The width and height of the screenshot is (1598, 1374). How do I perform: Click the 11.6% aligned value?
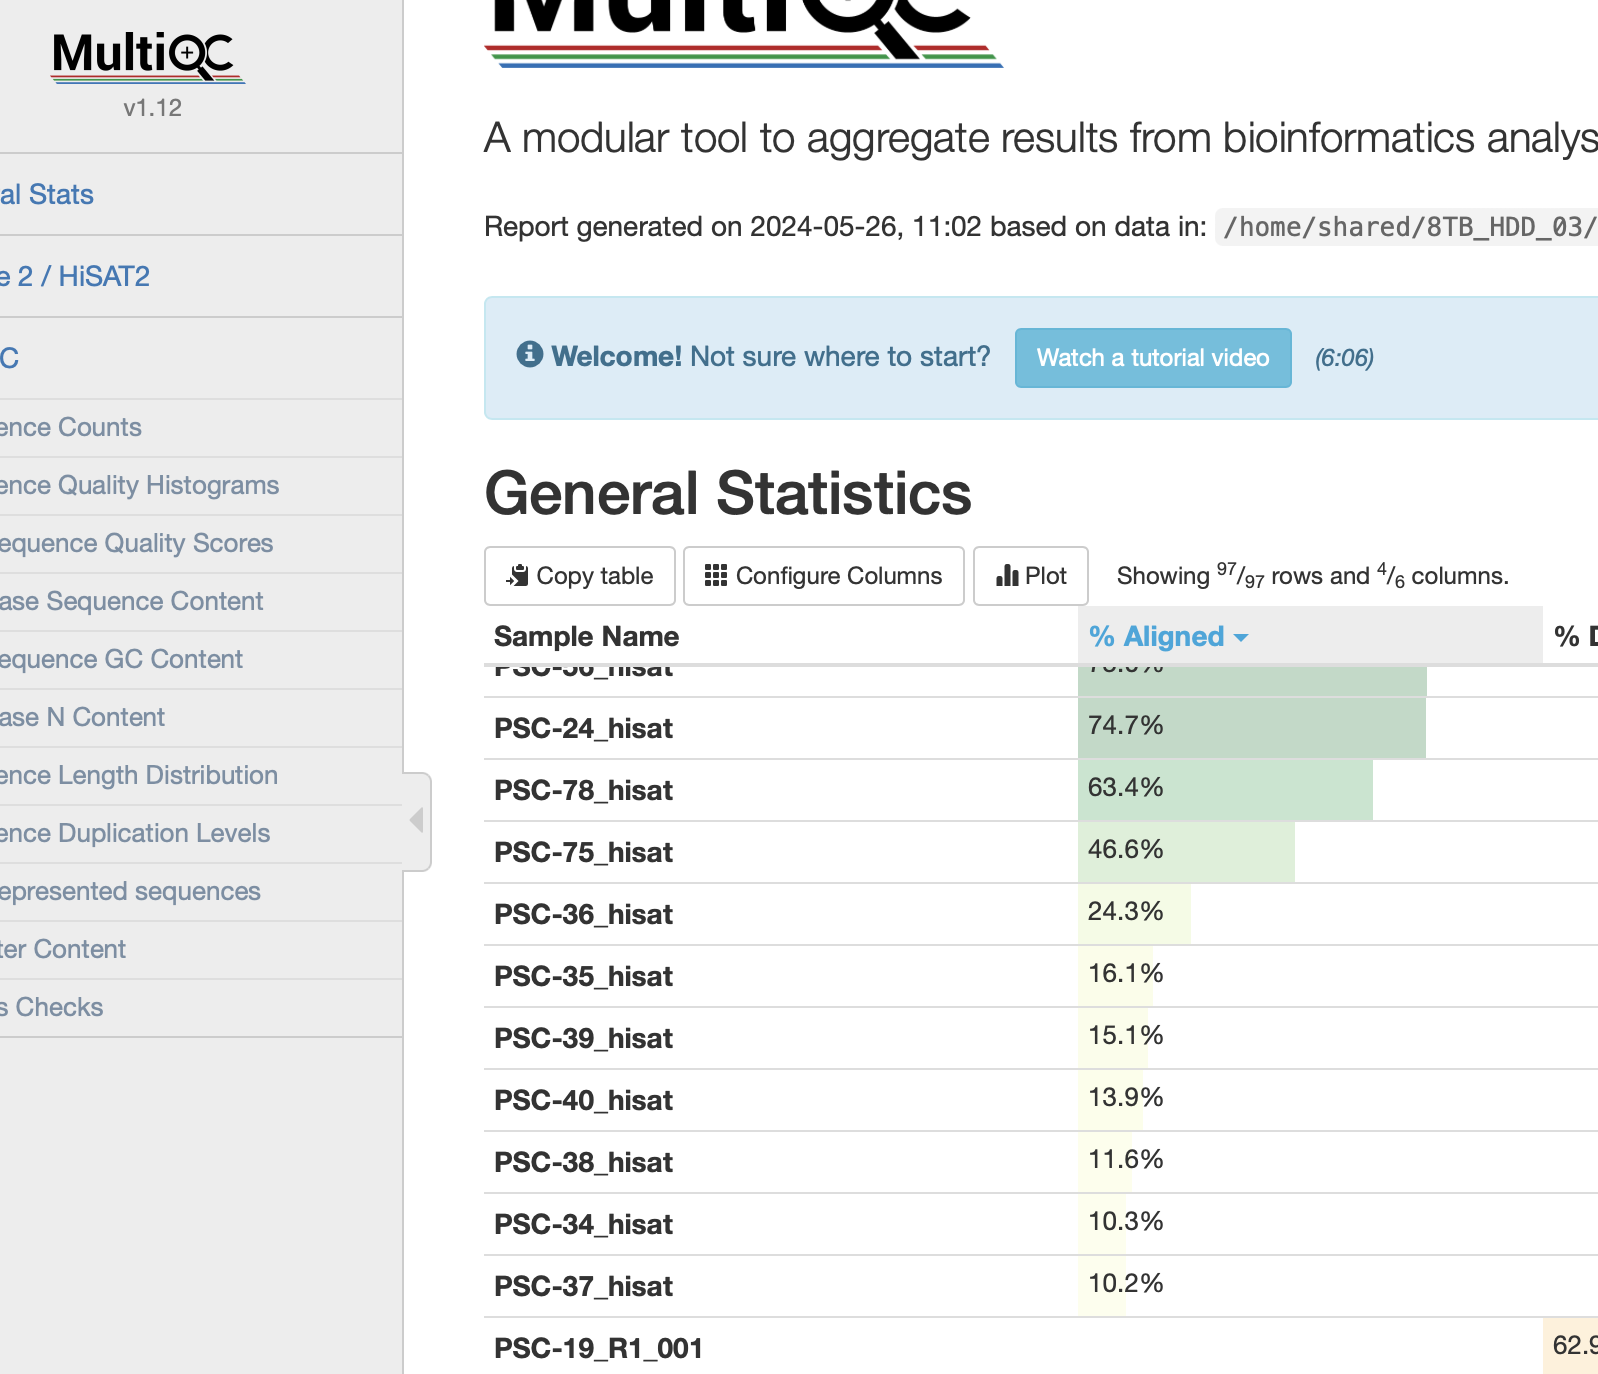[1125, 1159]
